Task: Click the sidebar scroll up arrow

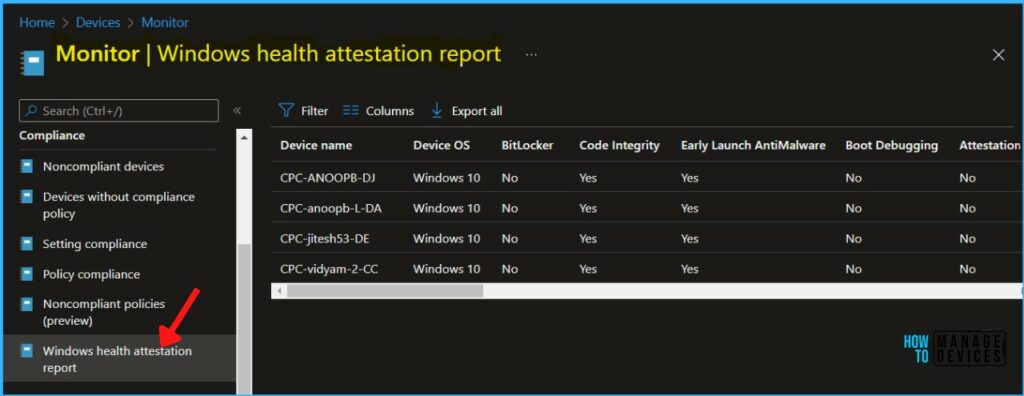Action: [x=244, y=137]
